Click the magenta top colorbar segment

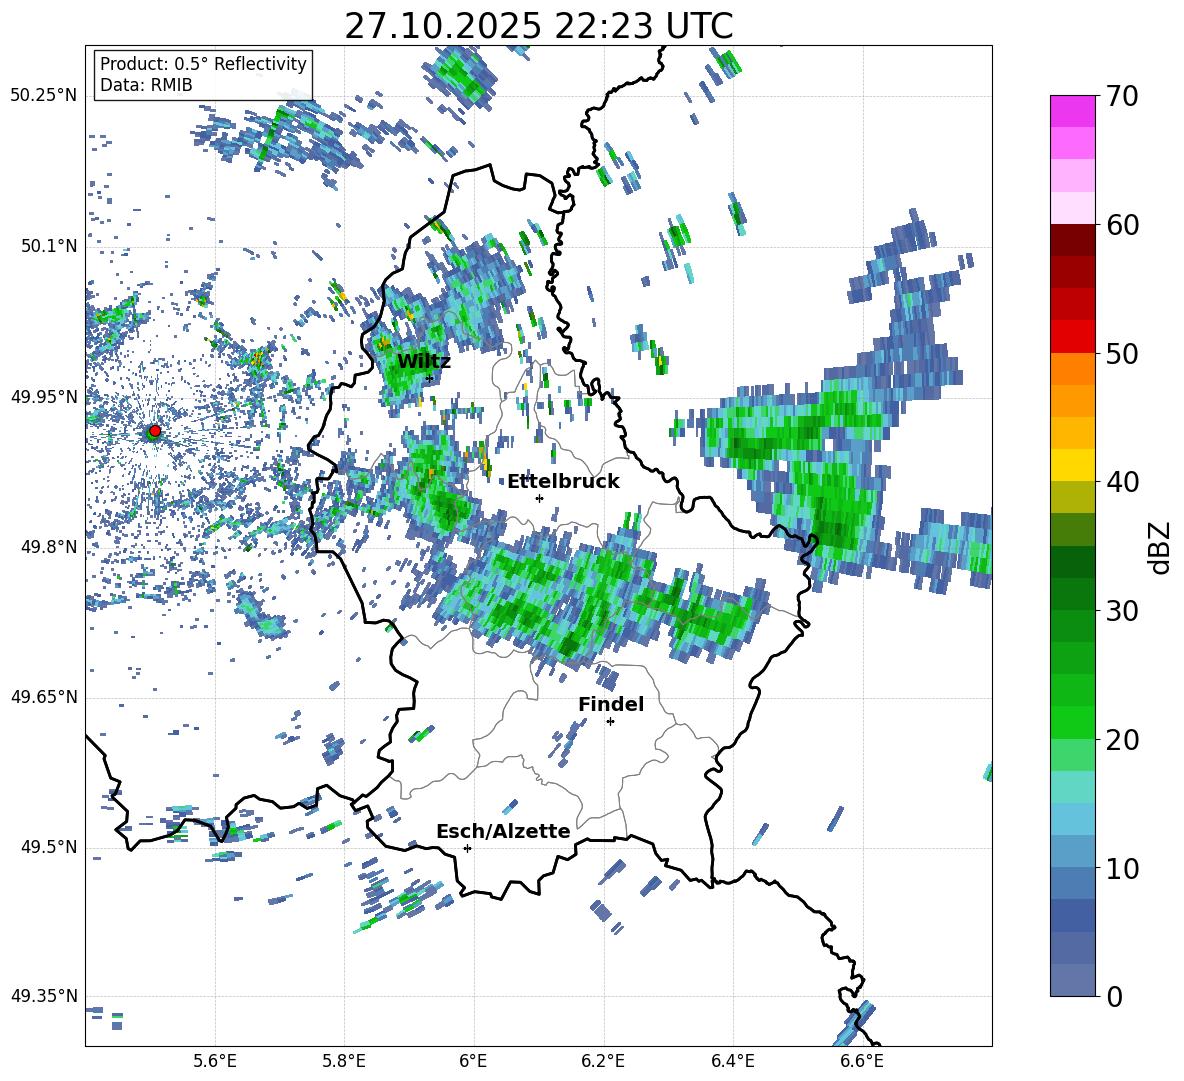click(1073, 111)
